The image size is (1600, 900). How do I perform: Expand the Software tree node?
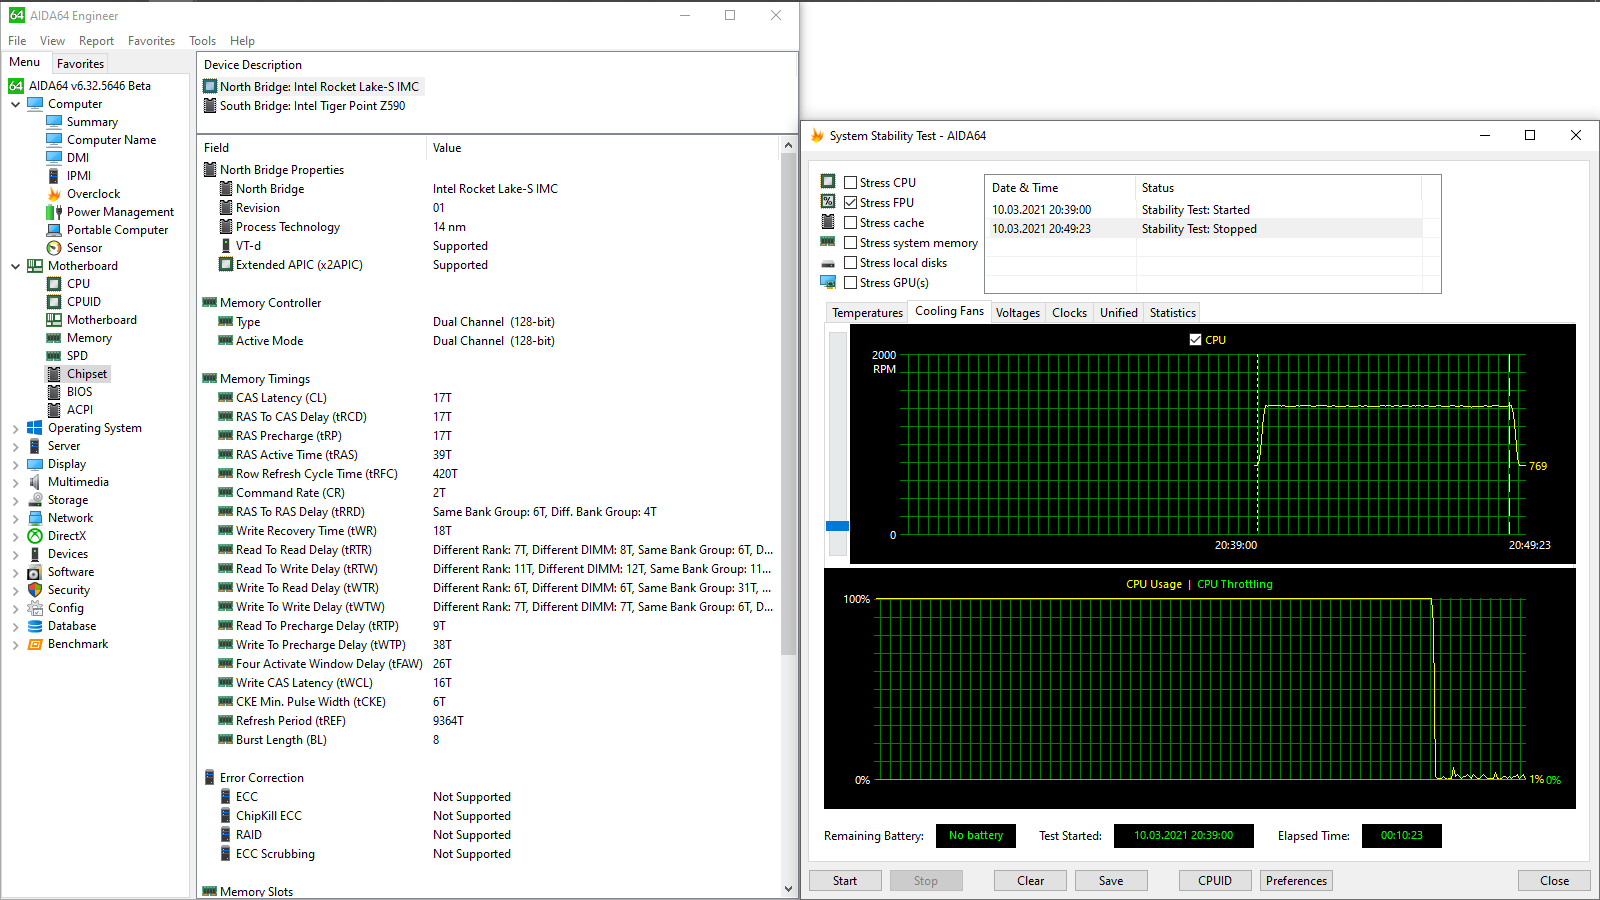[x=16, y=572]
